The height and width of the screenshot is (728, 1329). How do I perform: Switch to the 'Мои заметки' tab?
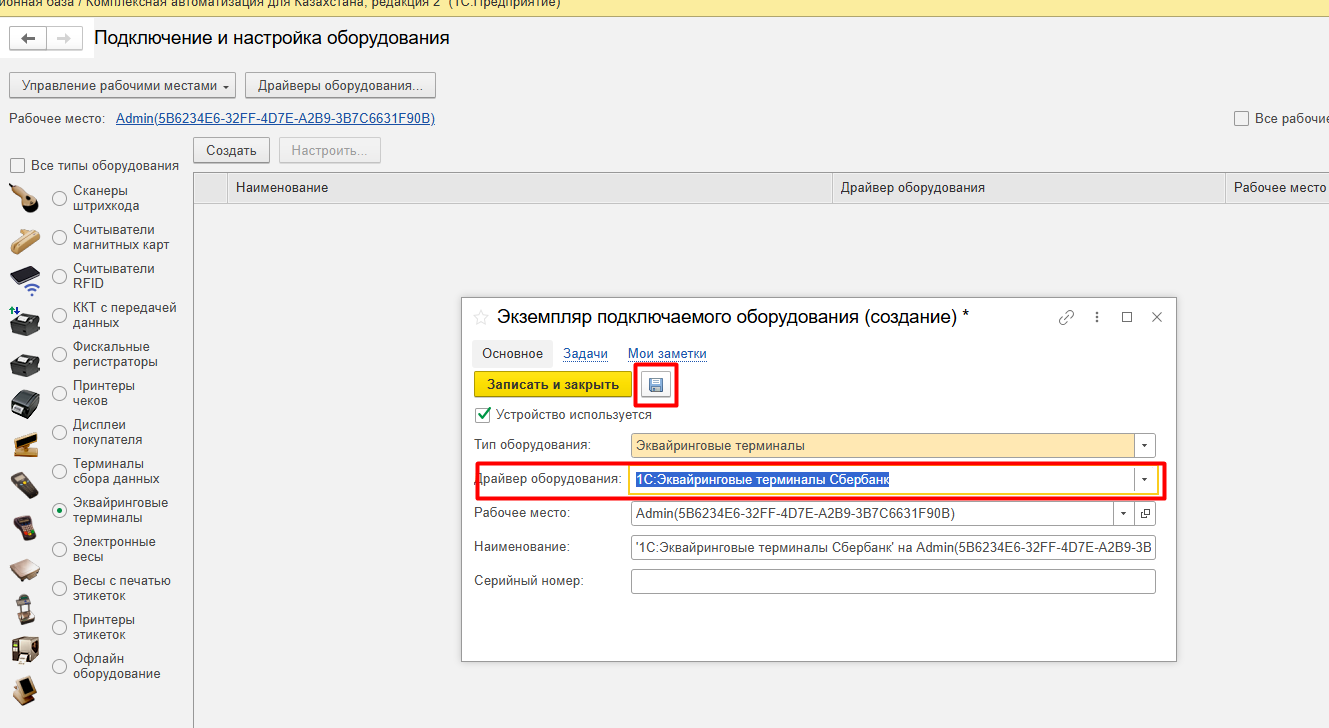[x=667, y=353]
